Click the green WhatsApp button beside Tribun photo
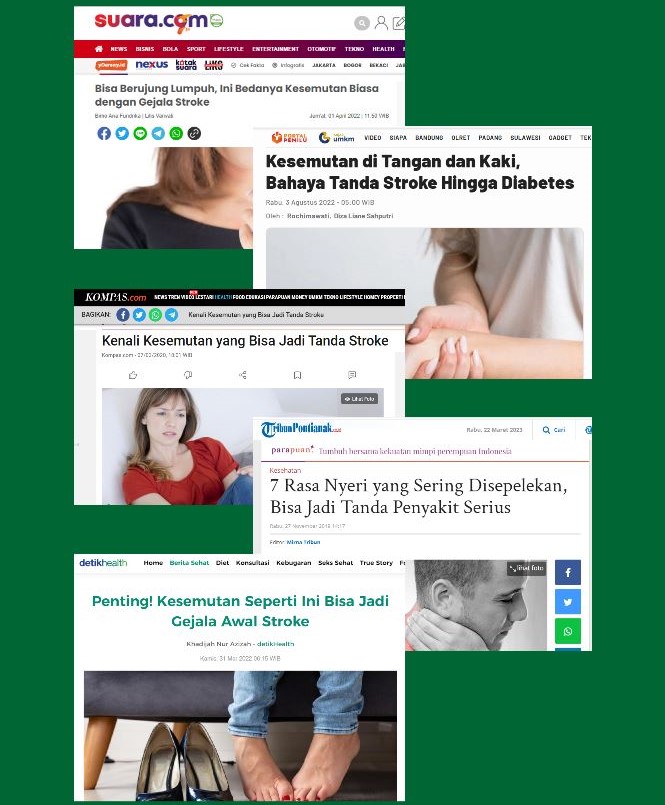This screenshot has width=665, height=805. (x=568, y=631)
